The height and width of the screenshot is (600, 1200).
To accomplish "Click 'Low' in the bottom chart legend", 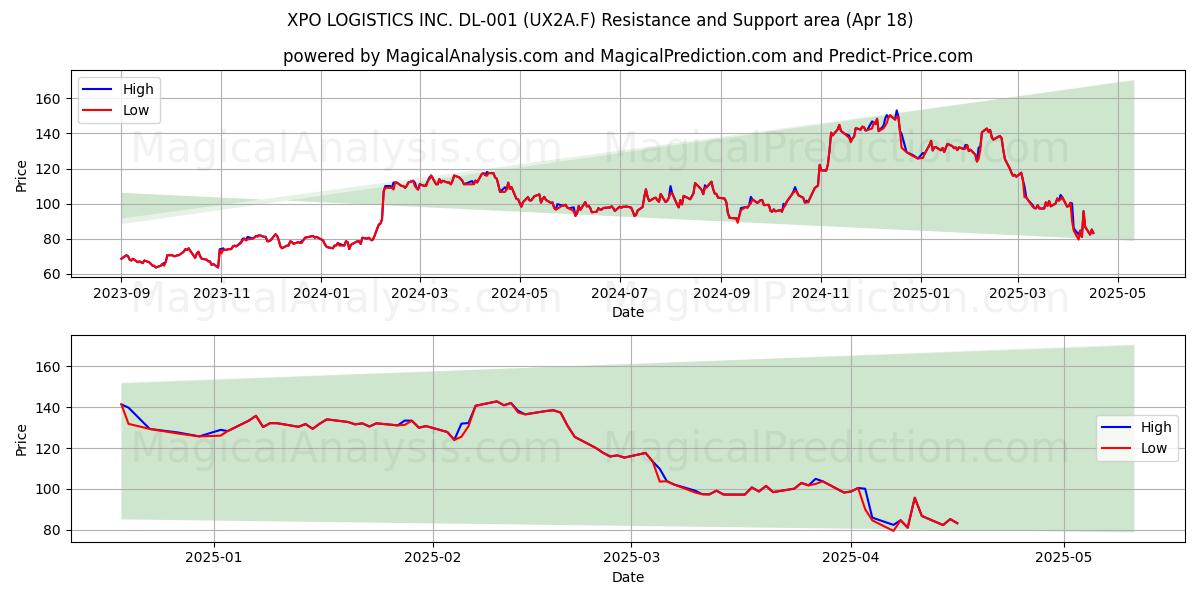I will pyautogui.click(x=1154, y=448).
